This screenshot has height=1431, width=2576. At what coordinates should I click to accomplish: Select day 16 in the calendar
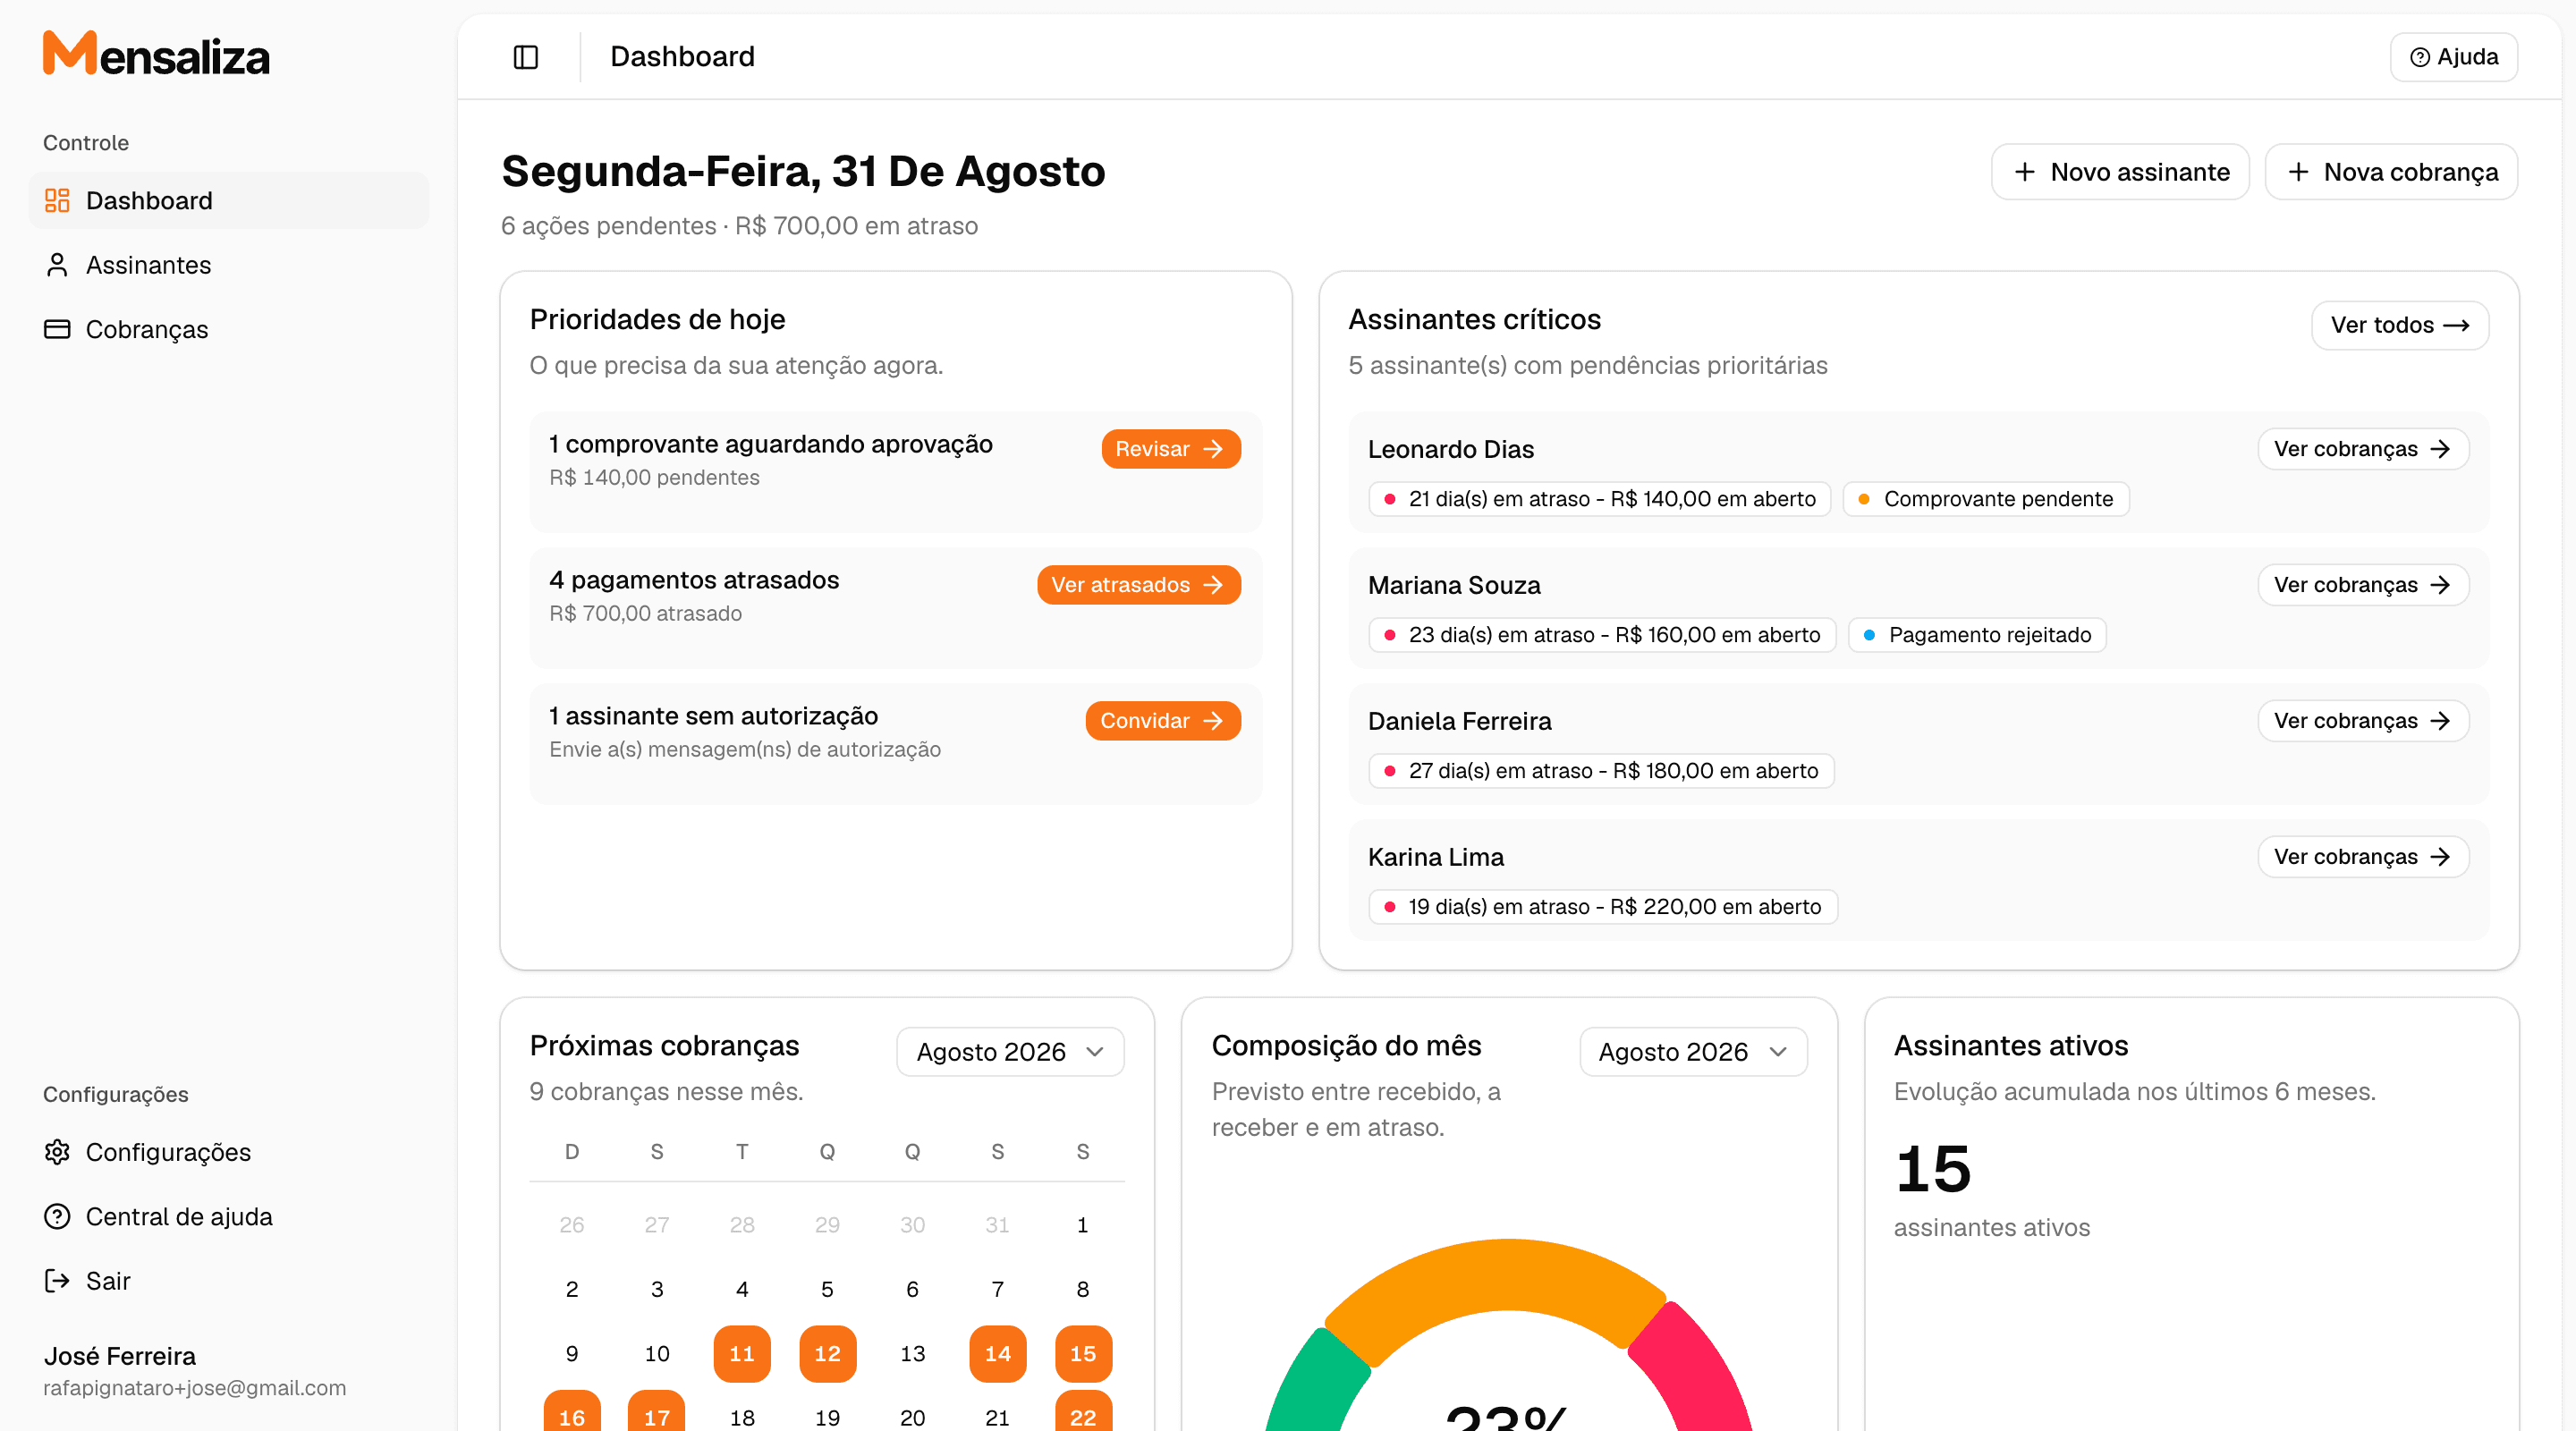572,1412
